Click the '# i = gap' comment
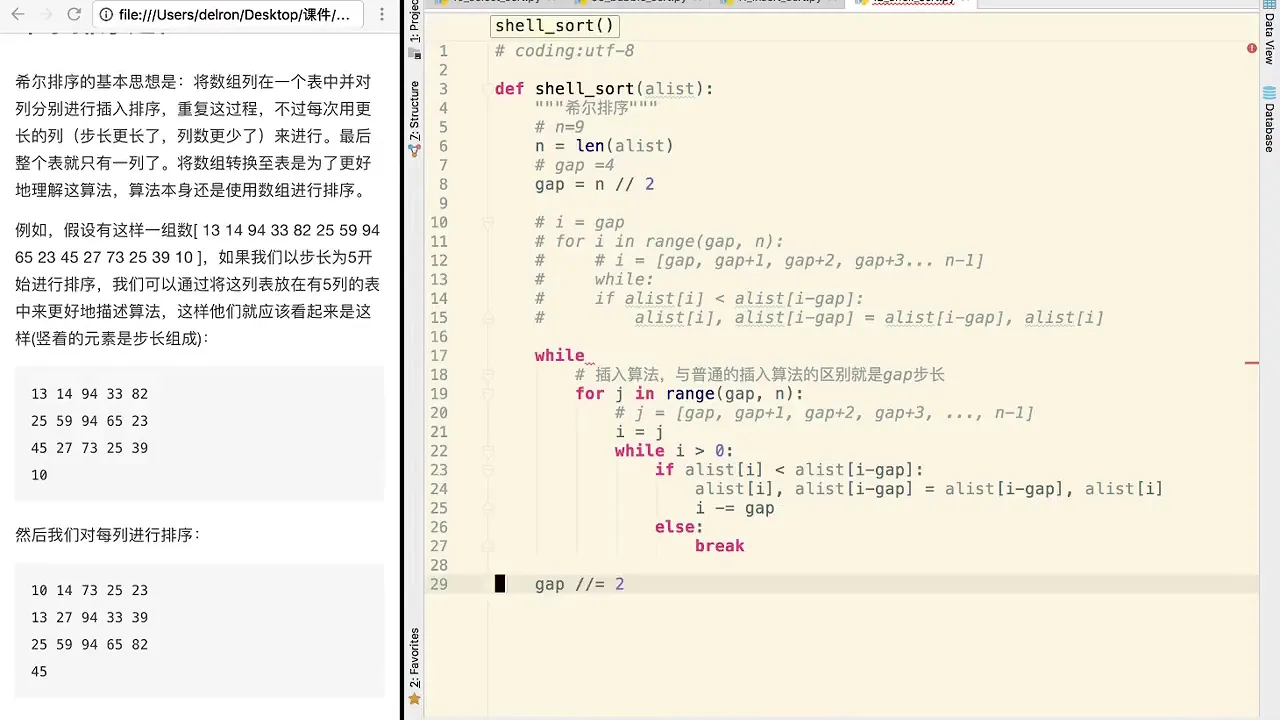 [579, 222]
